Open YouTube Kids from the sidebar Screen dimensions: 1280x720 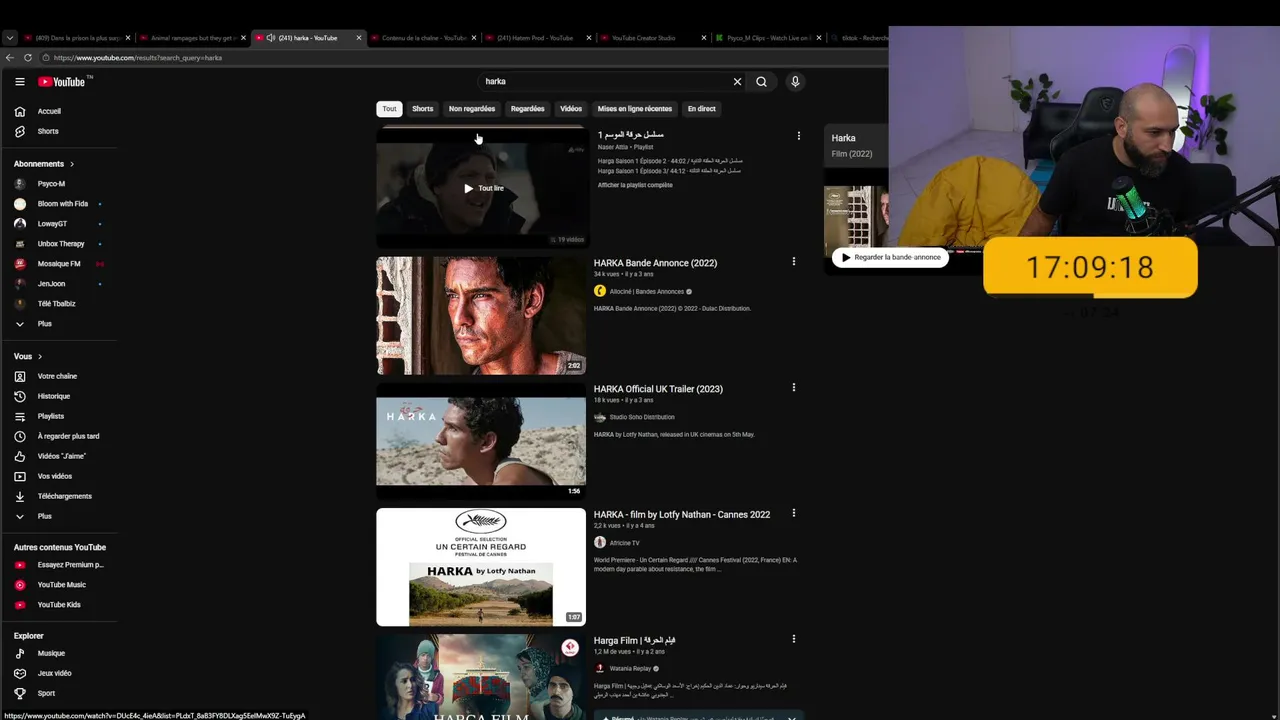pos(60,605)
